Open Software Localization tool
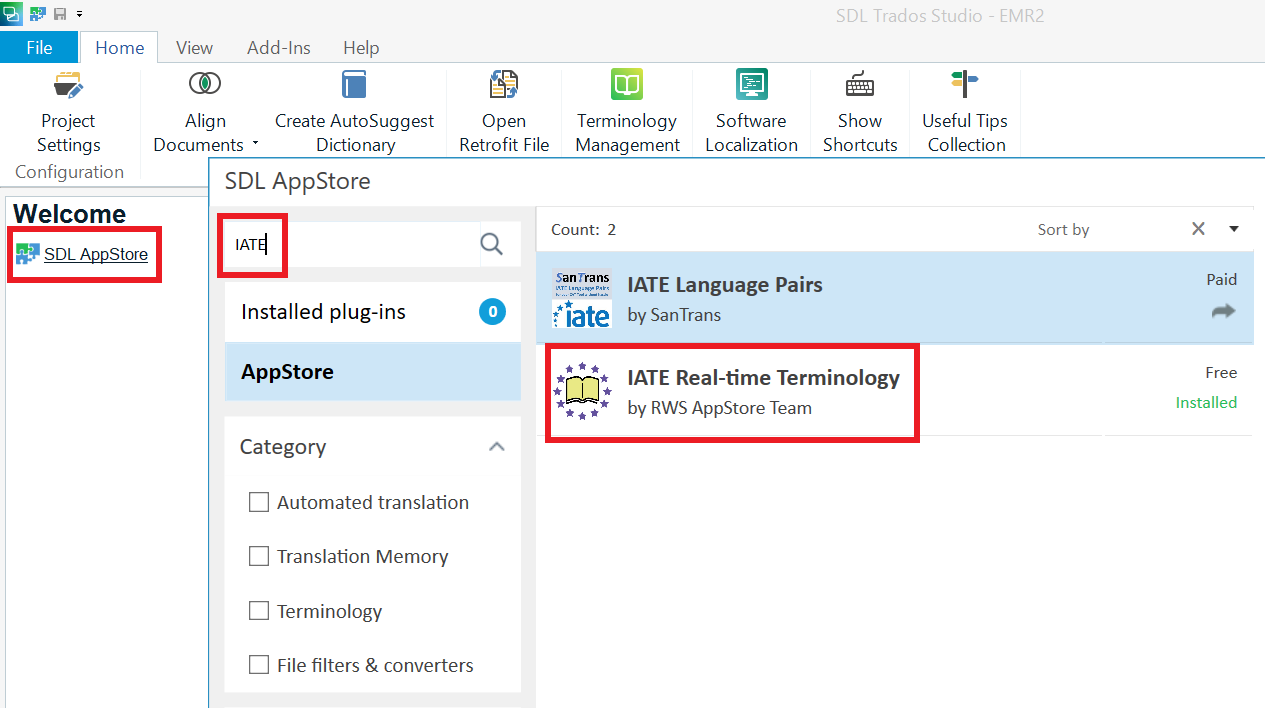Viewport: 1265px width, 708px height. pos(751,112)
